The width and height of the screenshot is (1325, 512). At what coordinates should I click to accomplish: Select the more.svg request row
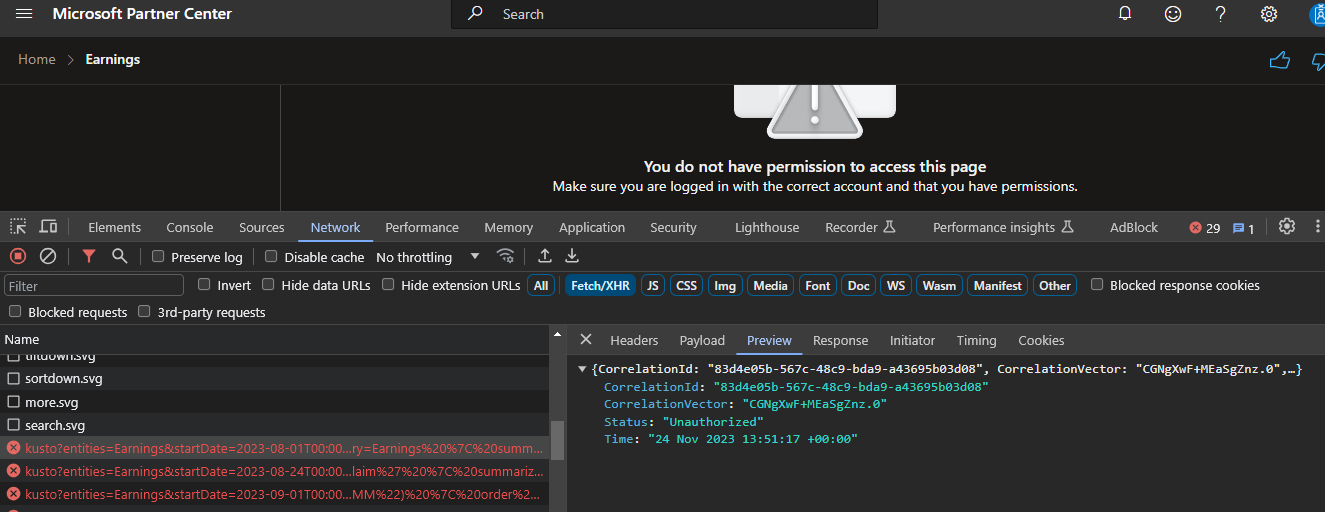(x=274, y=402)
